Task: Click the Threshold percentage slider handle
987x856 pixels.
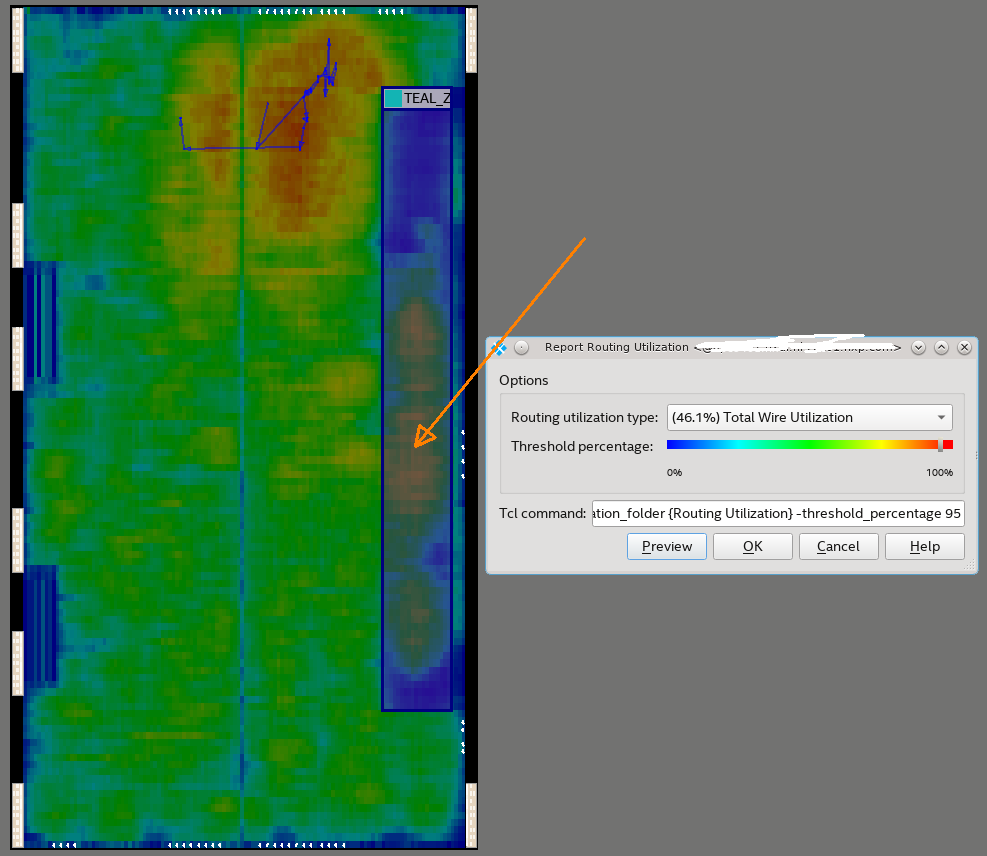Action: (940, 445)
